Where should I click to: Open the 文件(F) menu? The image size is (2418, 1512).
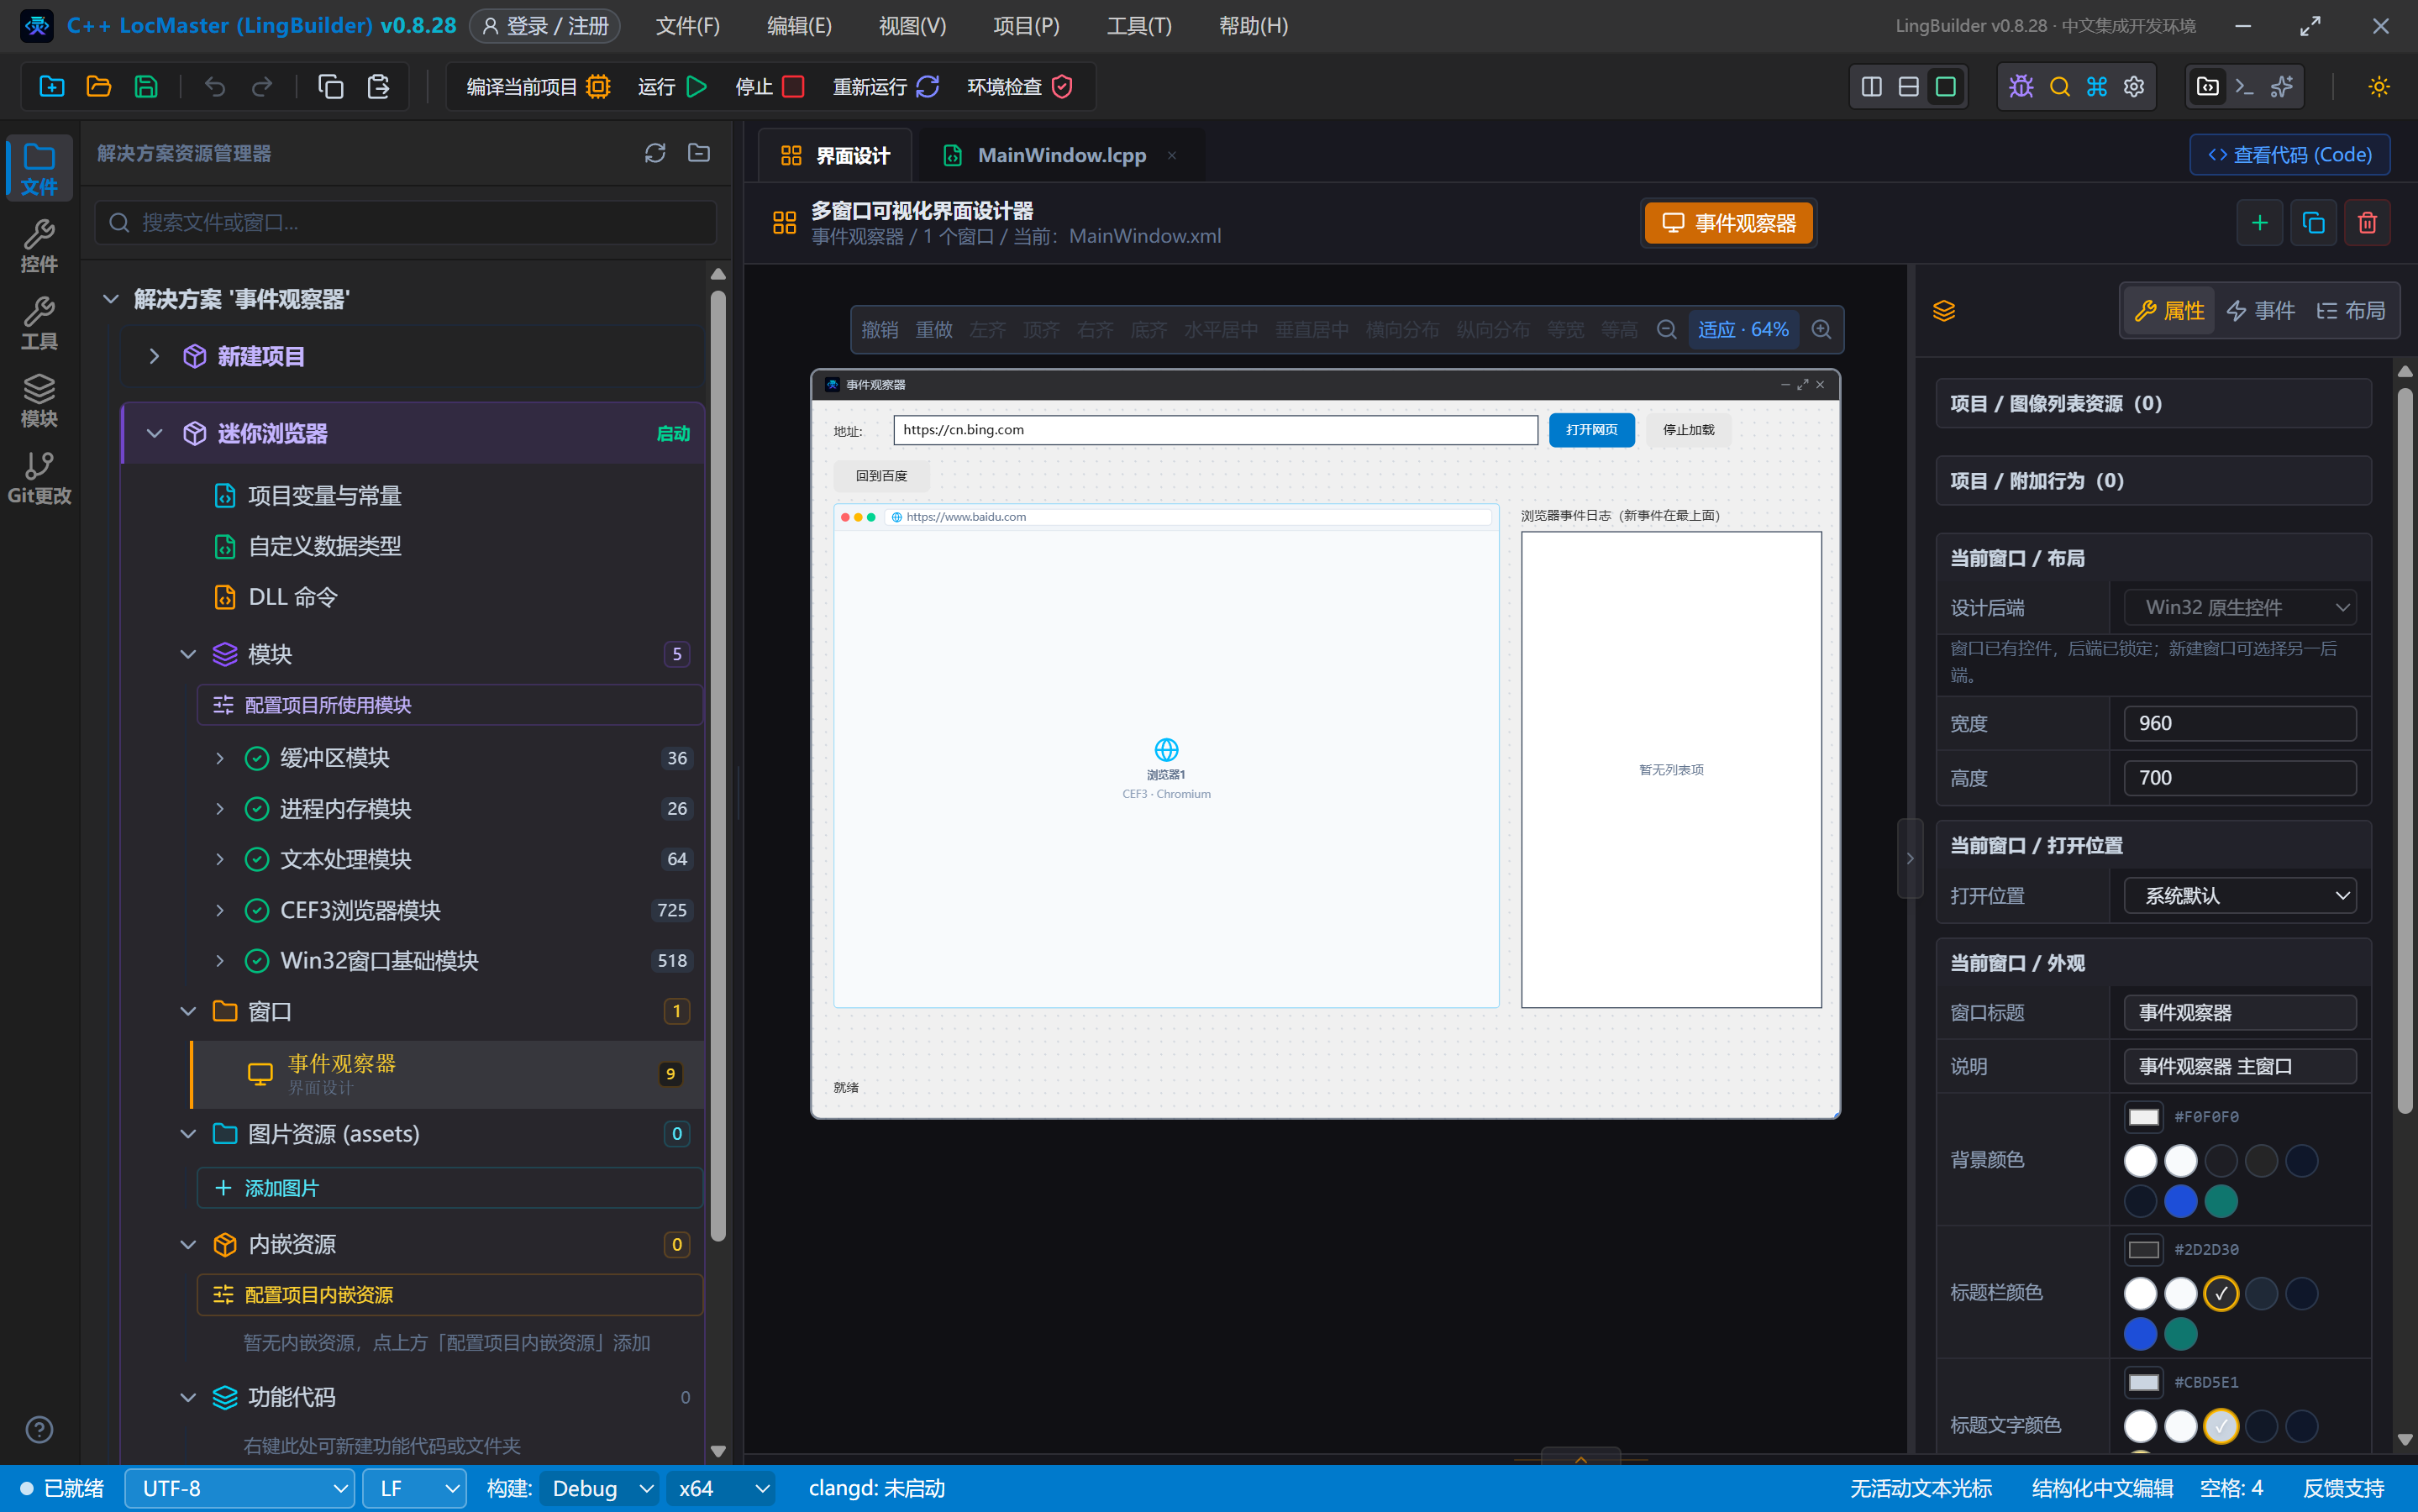pos(688,26)
